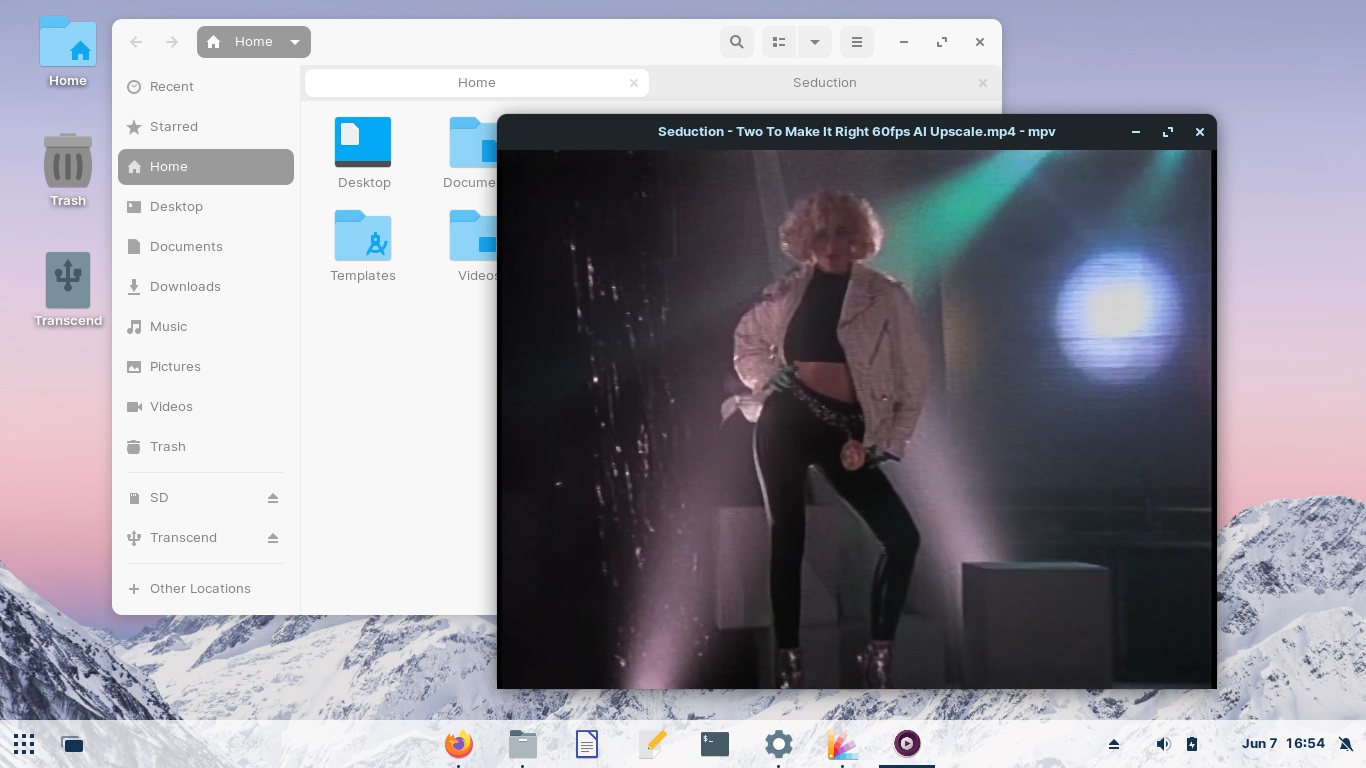The image size is (1366, 768).
Task: Open the workspace overview taskbar icon
Action: [x=72, y=744]
